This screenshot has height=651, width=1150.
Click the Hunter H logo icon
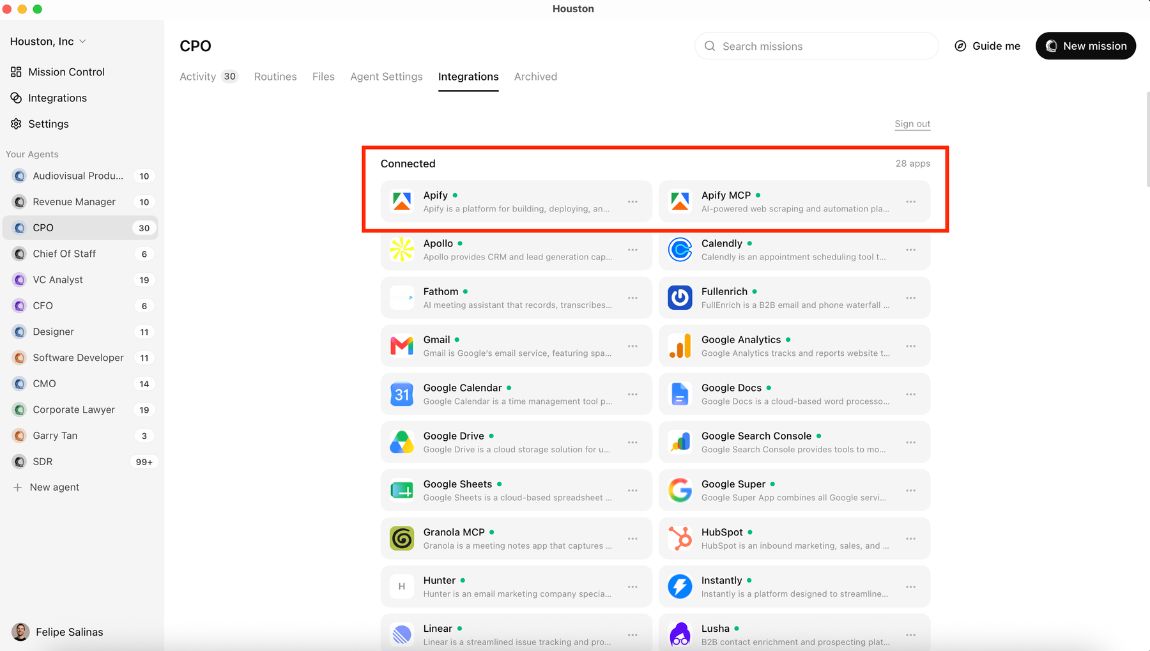point(402,586)
